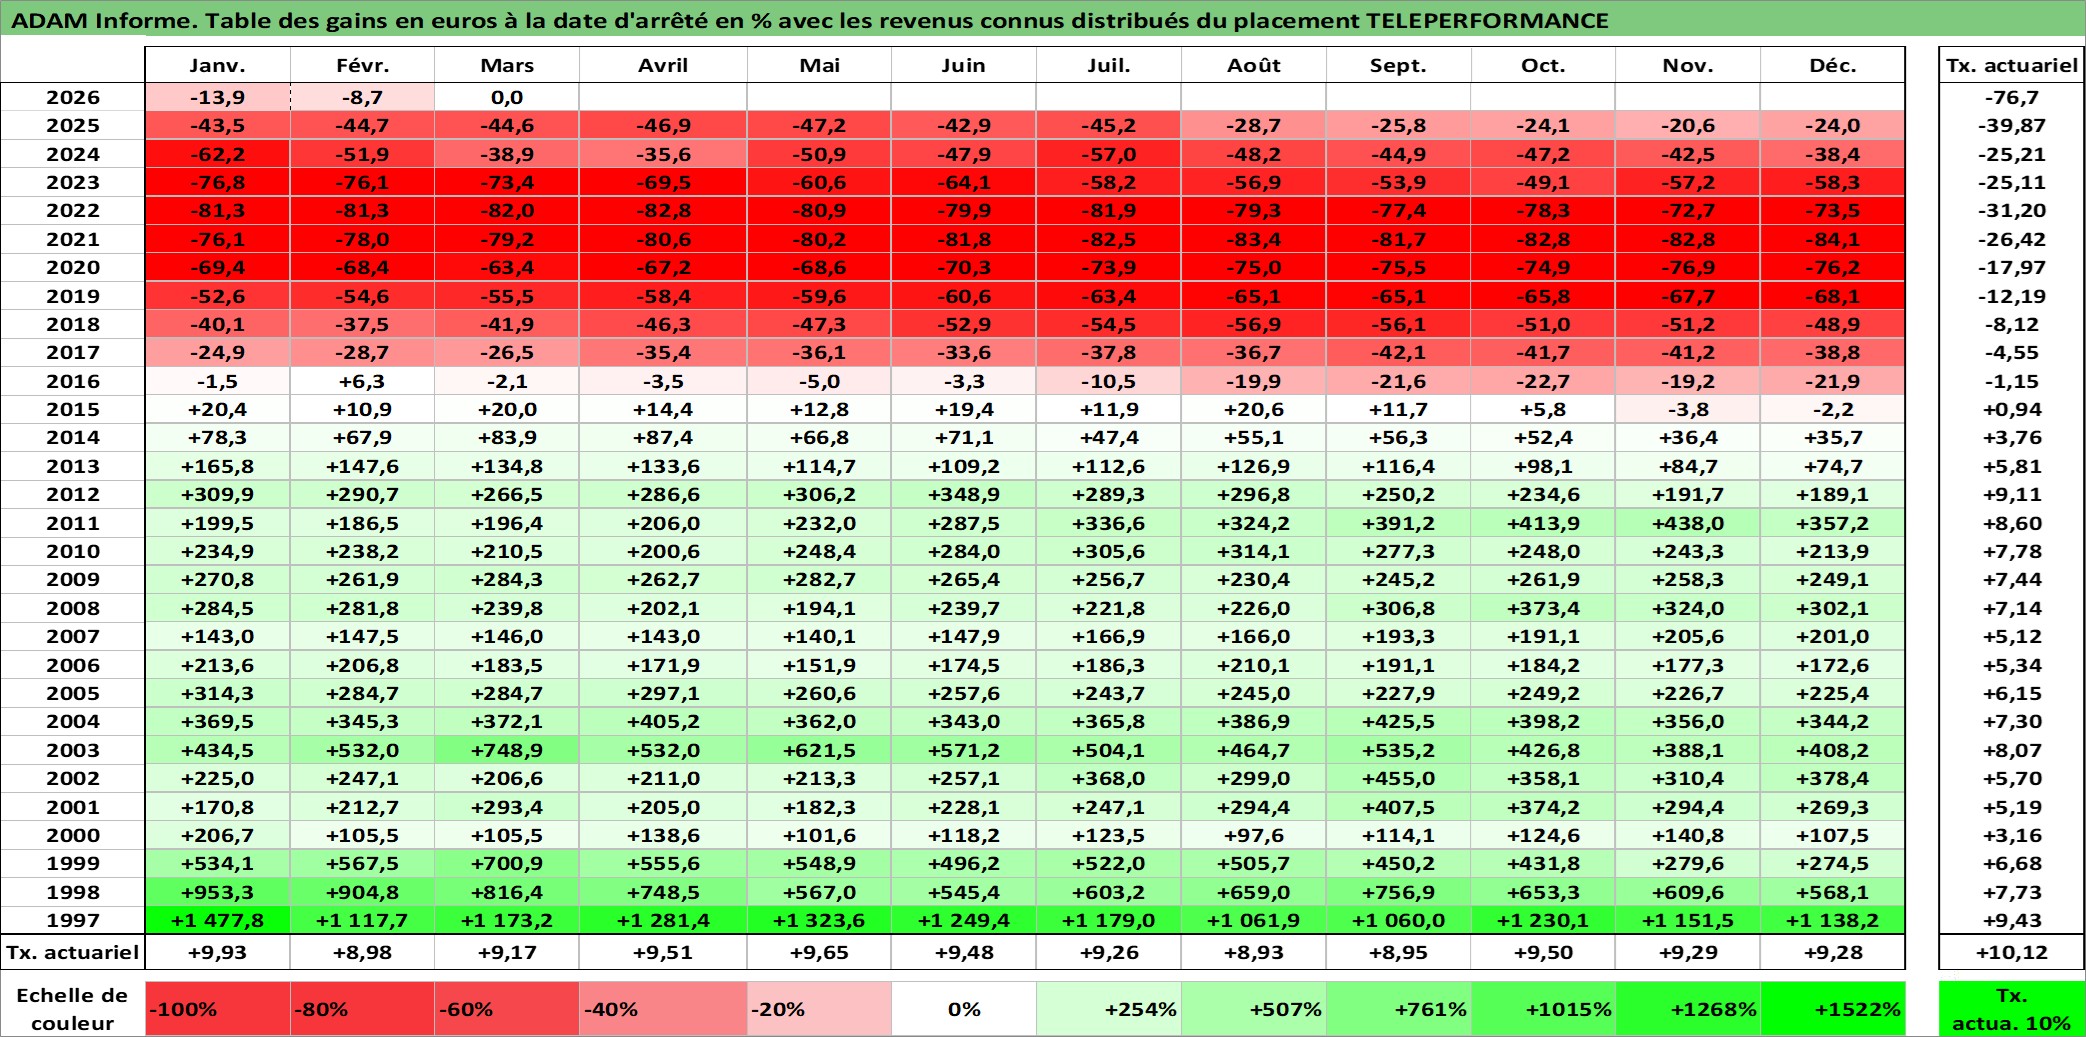Image resolution: width=2086 pixels, height=1037 pixels.
Task: Click the 1997 row label
Action: click(x=73, y=920)
